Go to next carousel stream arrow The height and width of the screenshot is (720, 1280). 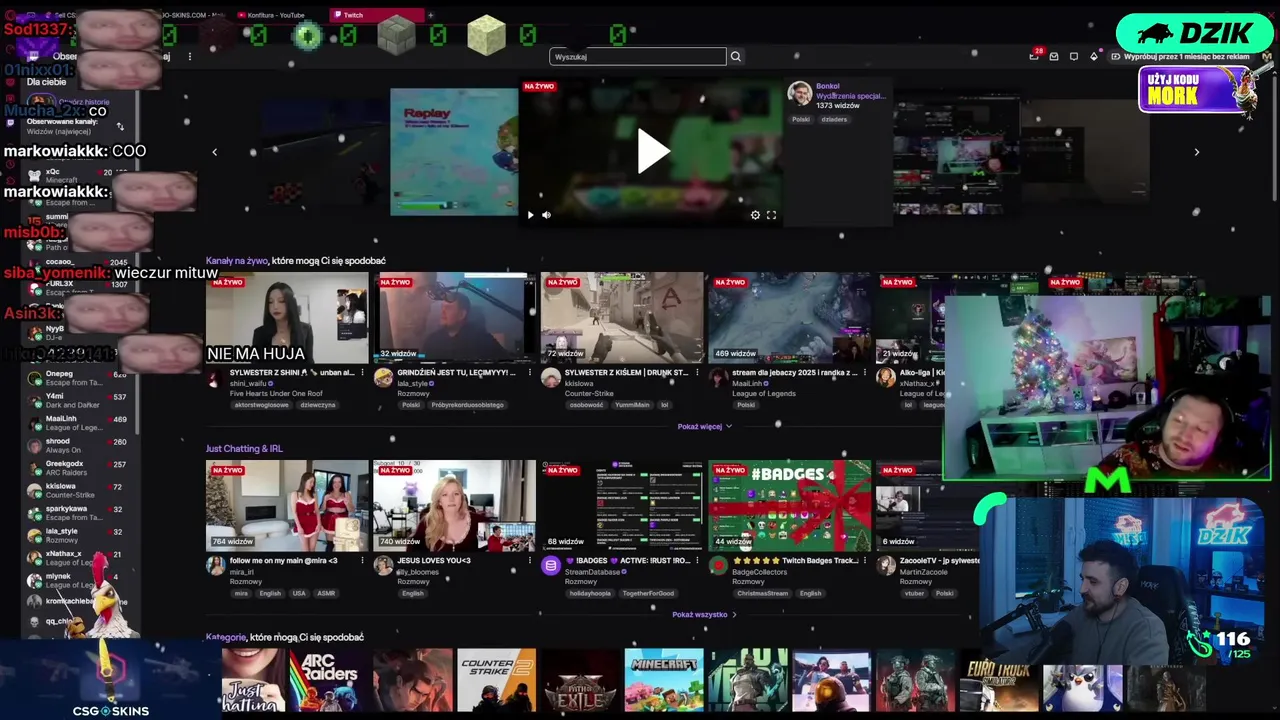point(1197,152)
